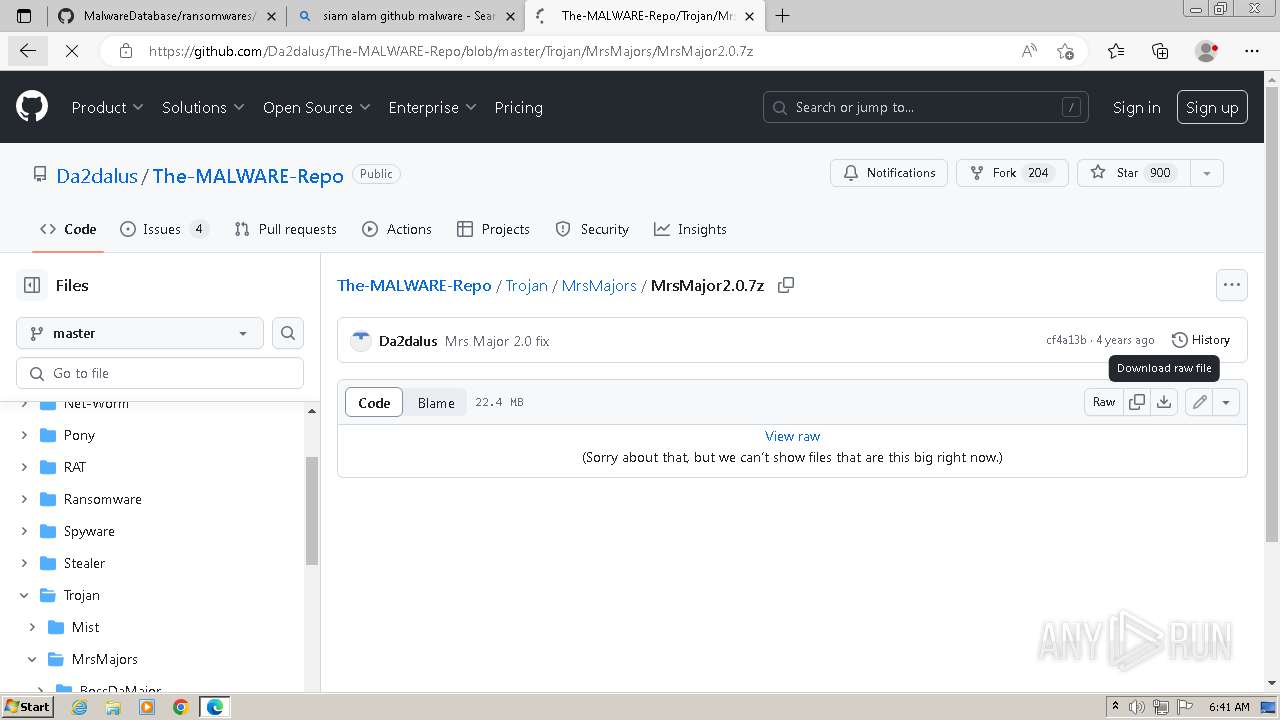Screen dimensions: 1280x720
Task: Copy file path icon next to MrsMajor2.0.7z
Action: tap(786, 285)
